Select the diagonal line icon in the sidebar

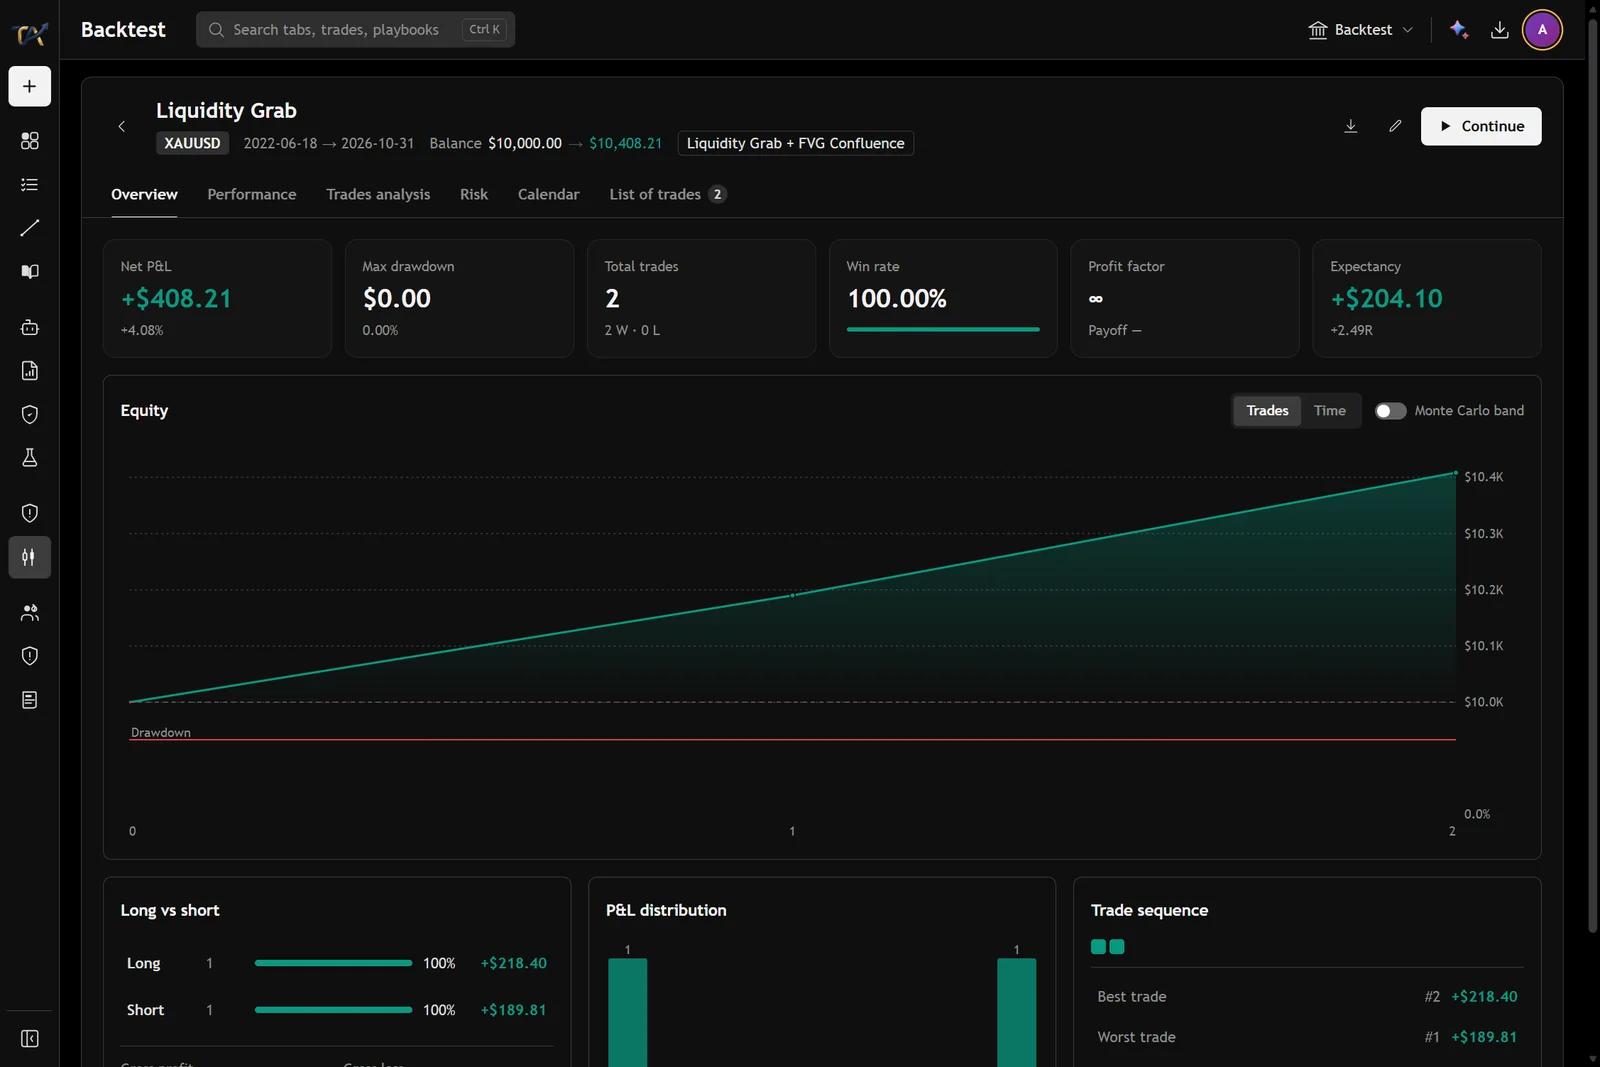coord(30,228)
